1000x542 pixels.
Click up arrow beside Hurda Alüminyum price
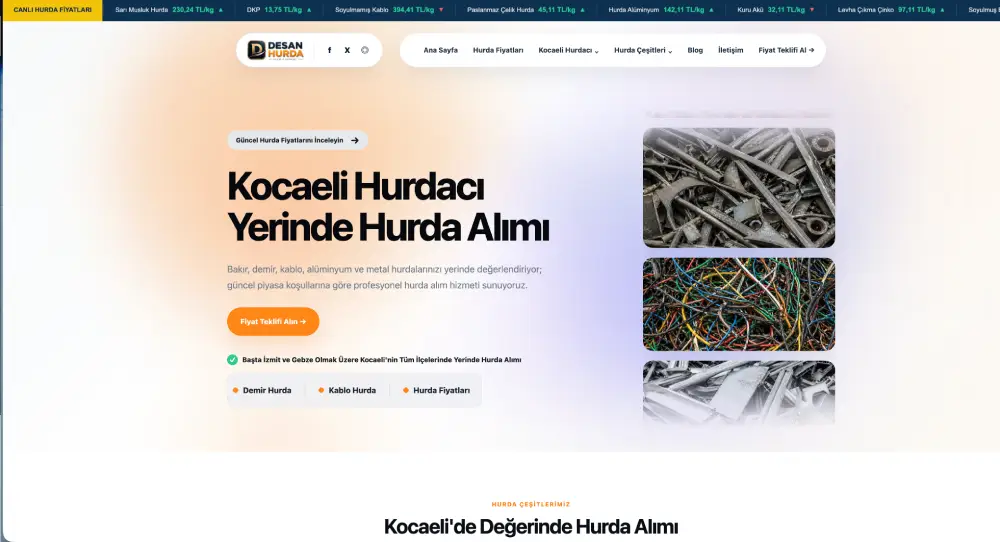(711, 10)
